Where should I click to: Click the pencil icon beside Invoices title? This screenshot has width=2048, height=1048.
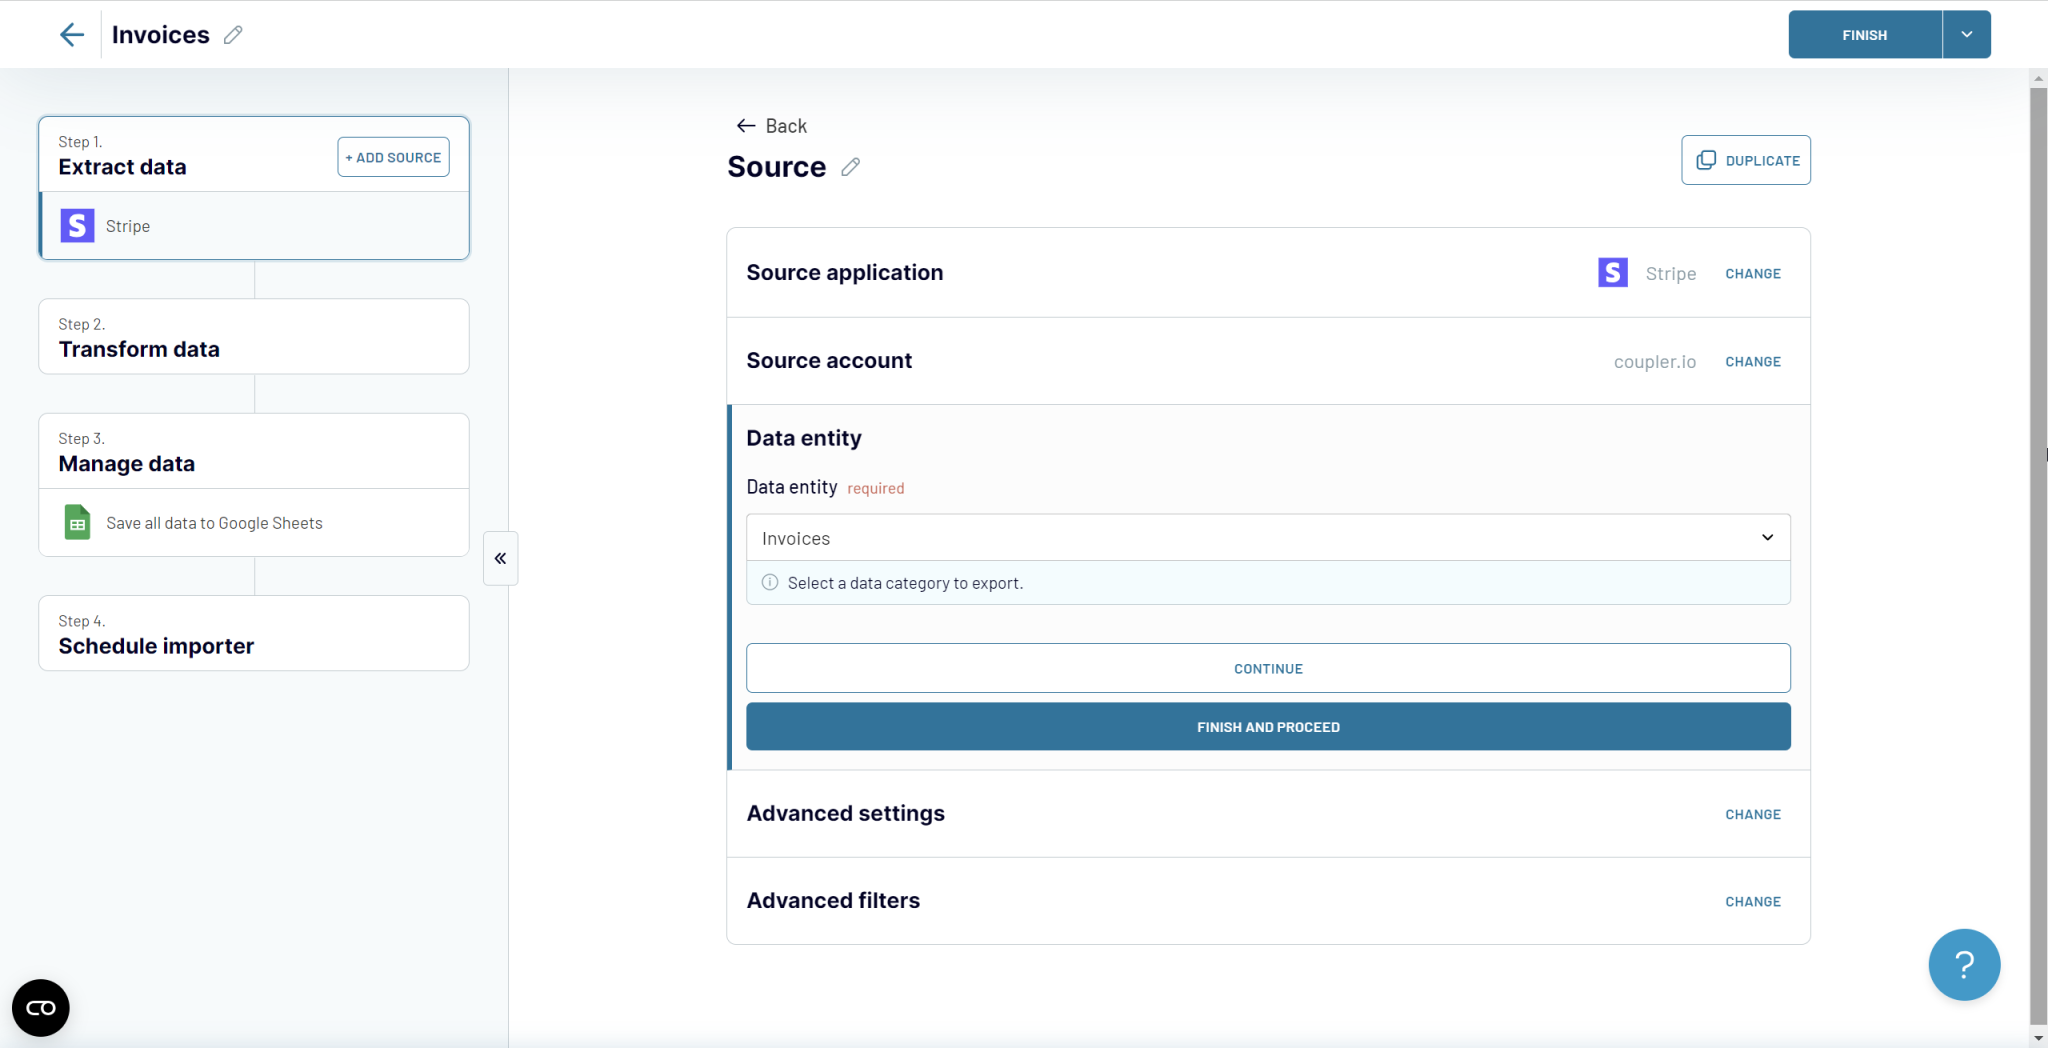tap(234, 34)
